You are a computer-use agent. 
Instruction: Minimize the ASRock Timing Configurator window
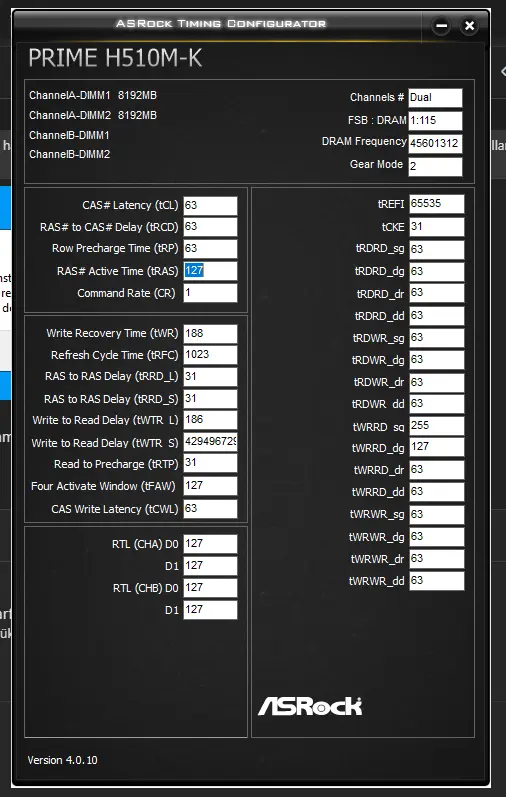click(441, 25)
